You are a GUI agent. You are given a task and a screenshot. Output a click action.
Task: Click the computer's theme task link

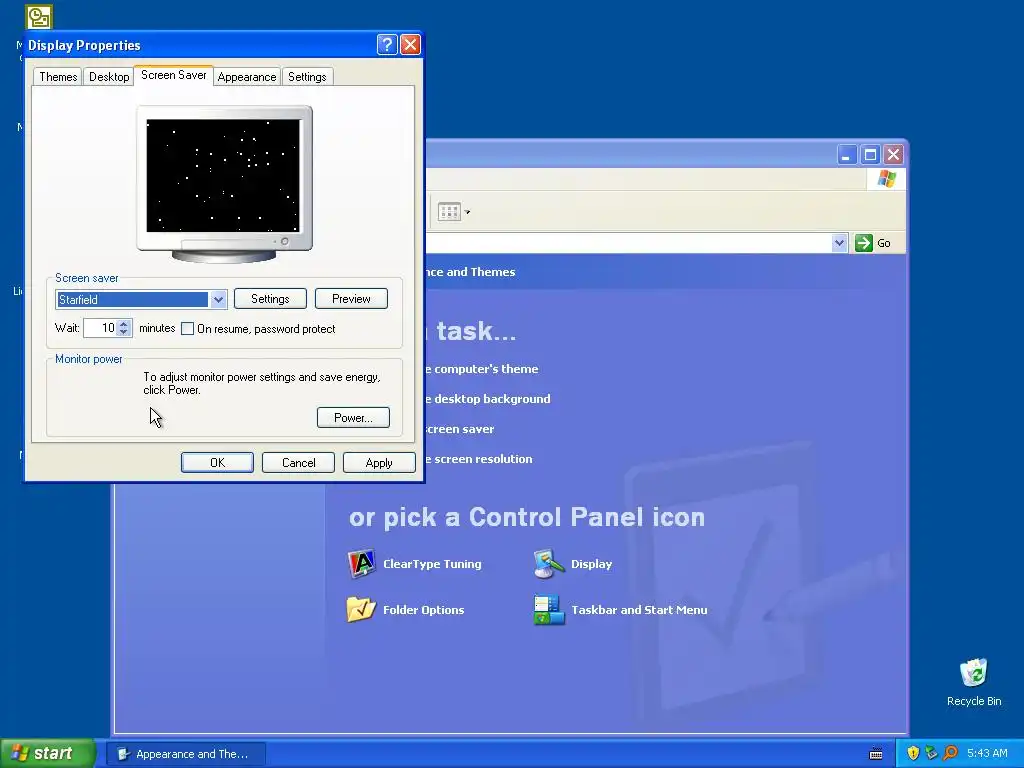tap(482, 369)
